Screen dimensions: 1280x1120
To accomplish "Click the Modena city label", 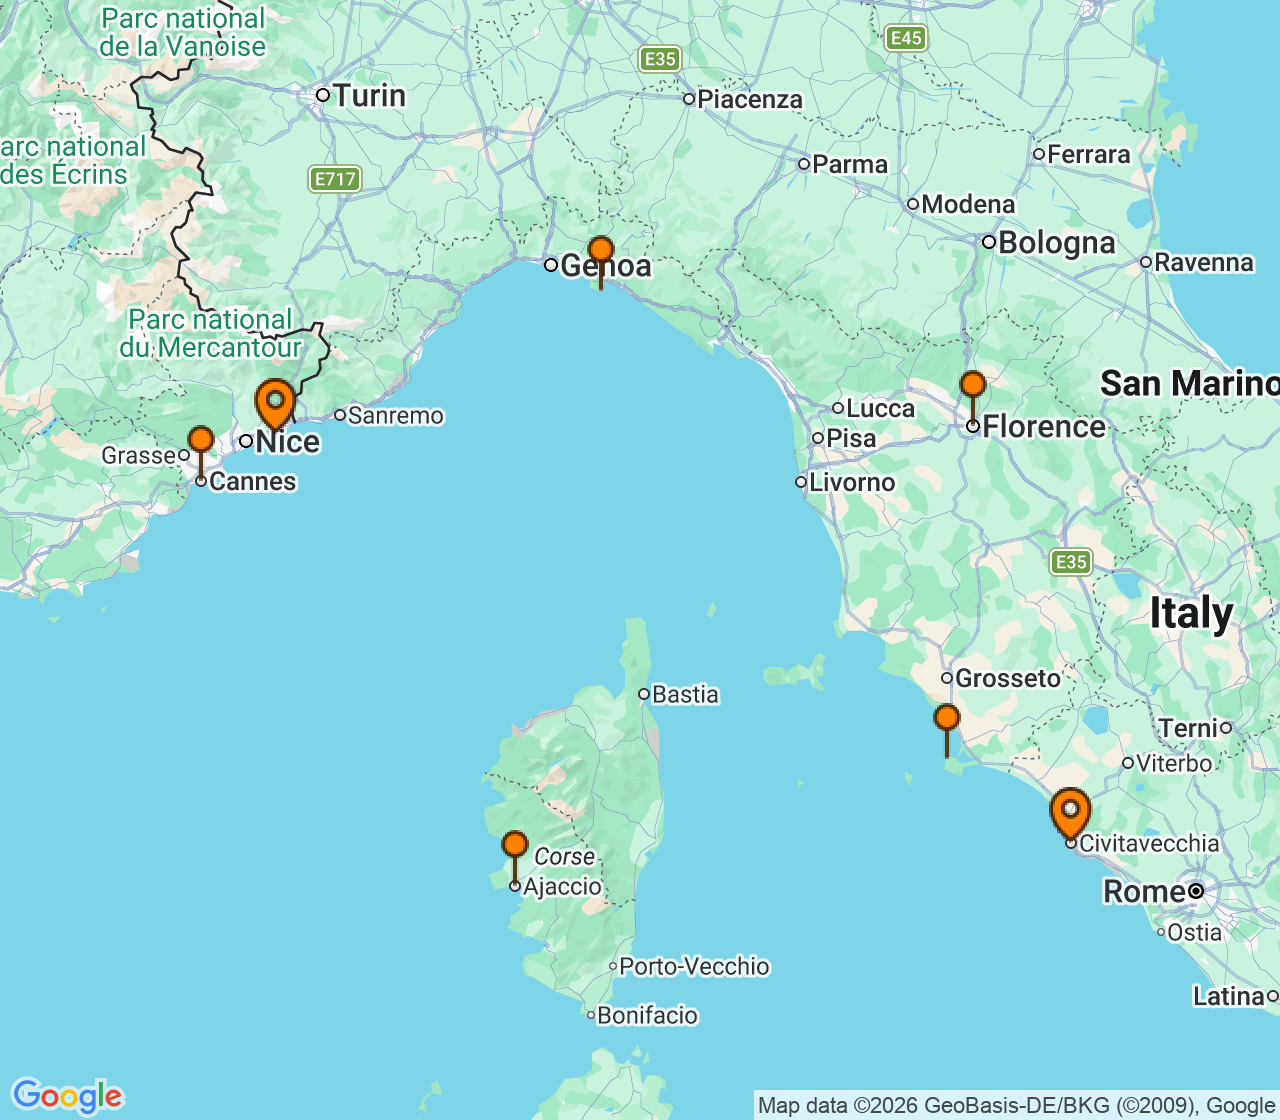I will [968, 204].
